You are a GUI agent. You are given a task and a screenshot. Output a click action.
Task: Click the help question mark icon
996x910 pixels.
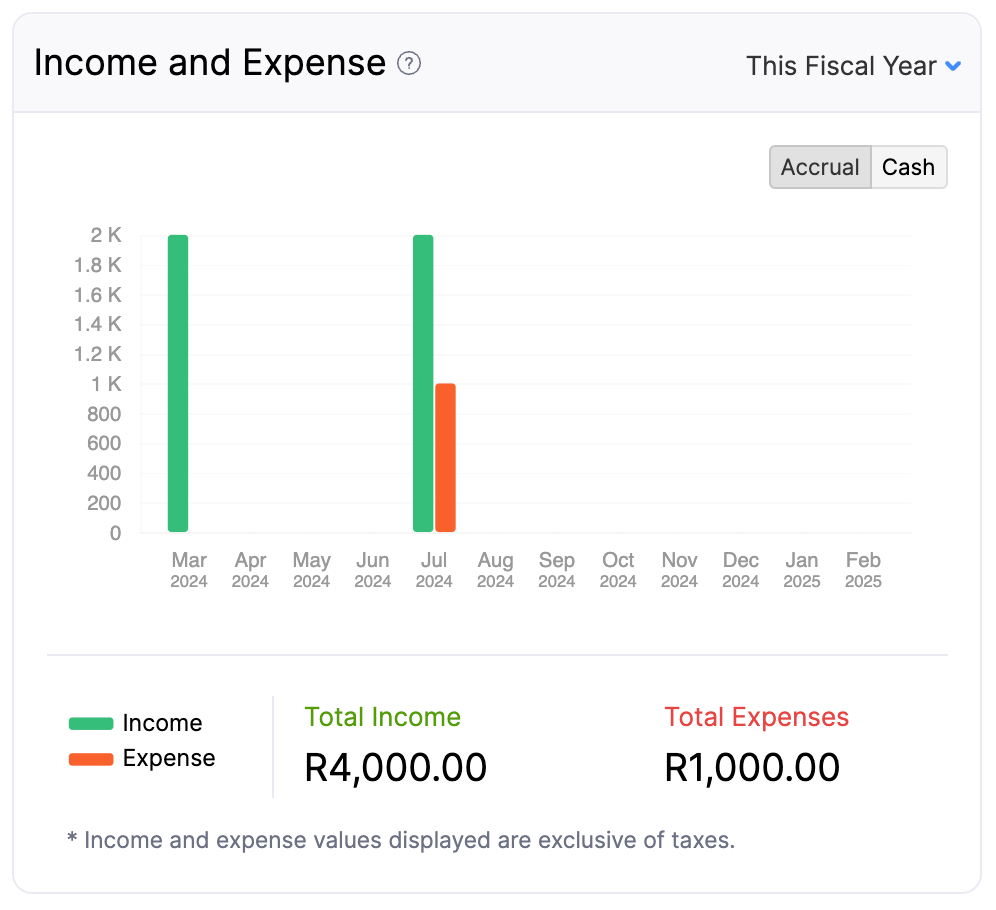click(x=409, y=63)
